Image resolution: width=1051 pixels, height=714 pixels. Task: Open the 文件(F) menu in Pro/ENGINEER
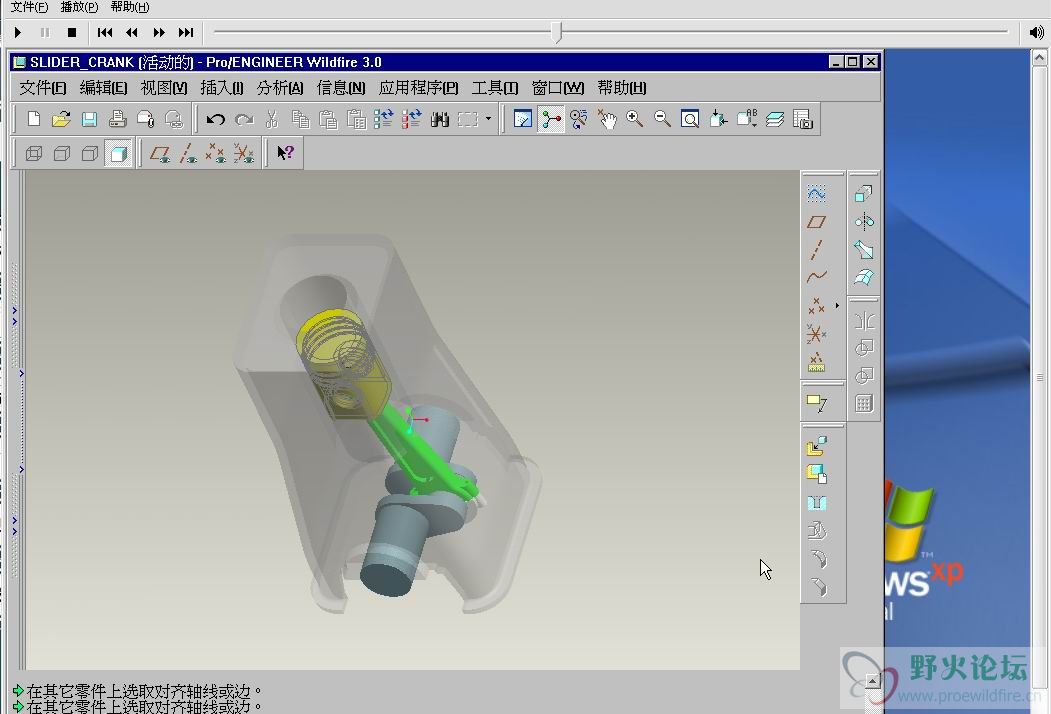tap(42, 88)
